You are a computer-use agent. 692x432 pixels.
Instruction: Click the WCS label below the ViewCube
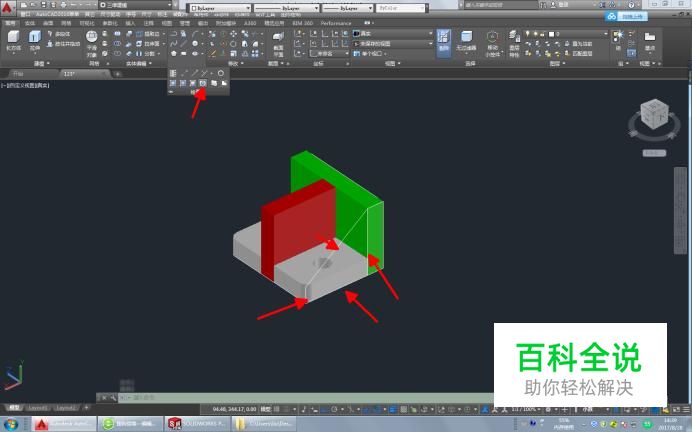click(x=654, y=153)
